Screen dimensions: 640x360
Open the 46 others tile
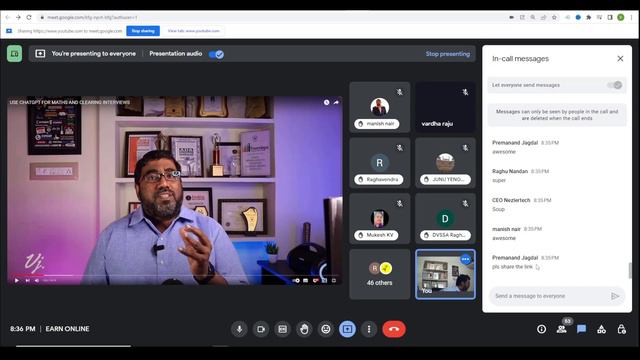coord(380,274)
